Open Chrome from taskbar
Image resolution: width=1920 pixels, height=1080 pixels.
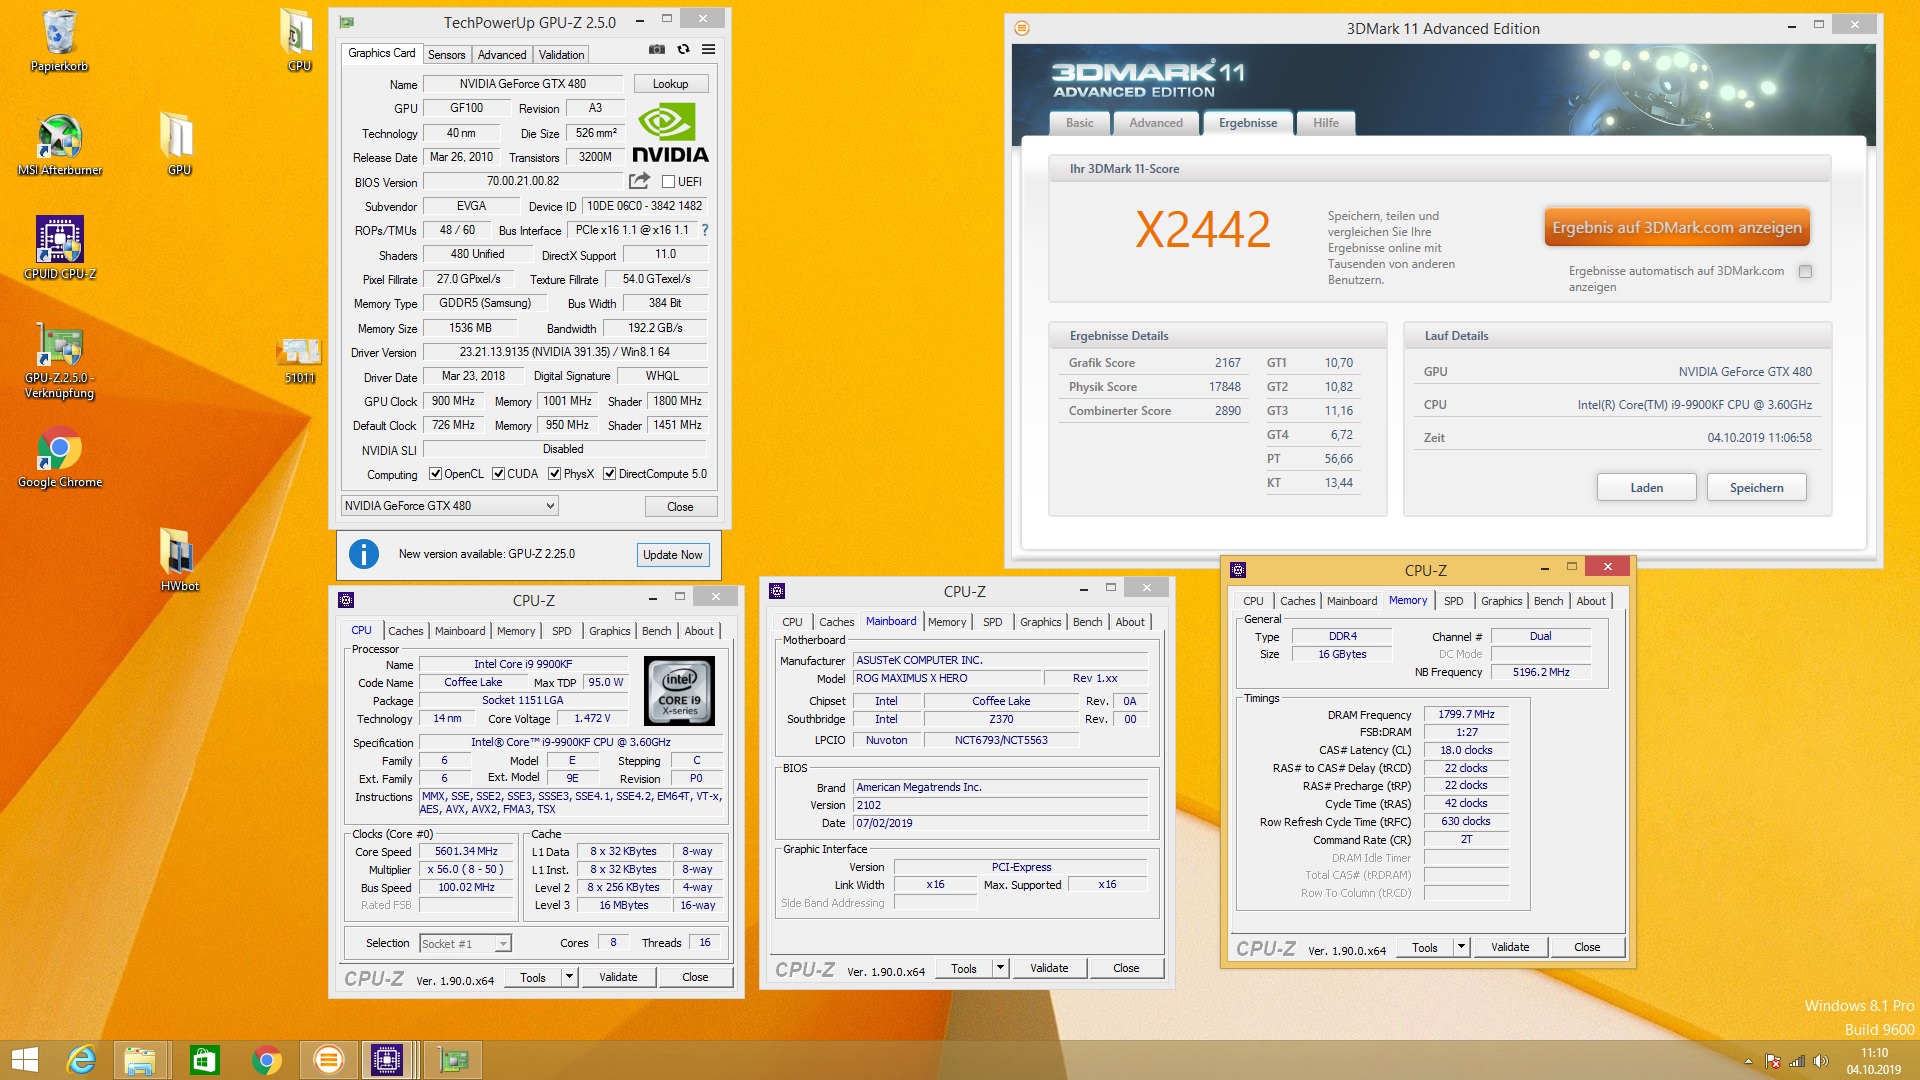tap(266, 1060)
